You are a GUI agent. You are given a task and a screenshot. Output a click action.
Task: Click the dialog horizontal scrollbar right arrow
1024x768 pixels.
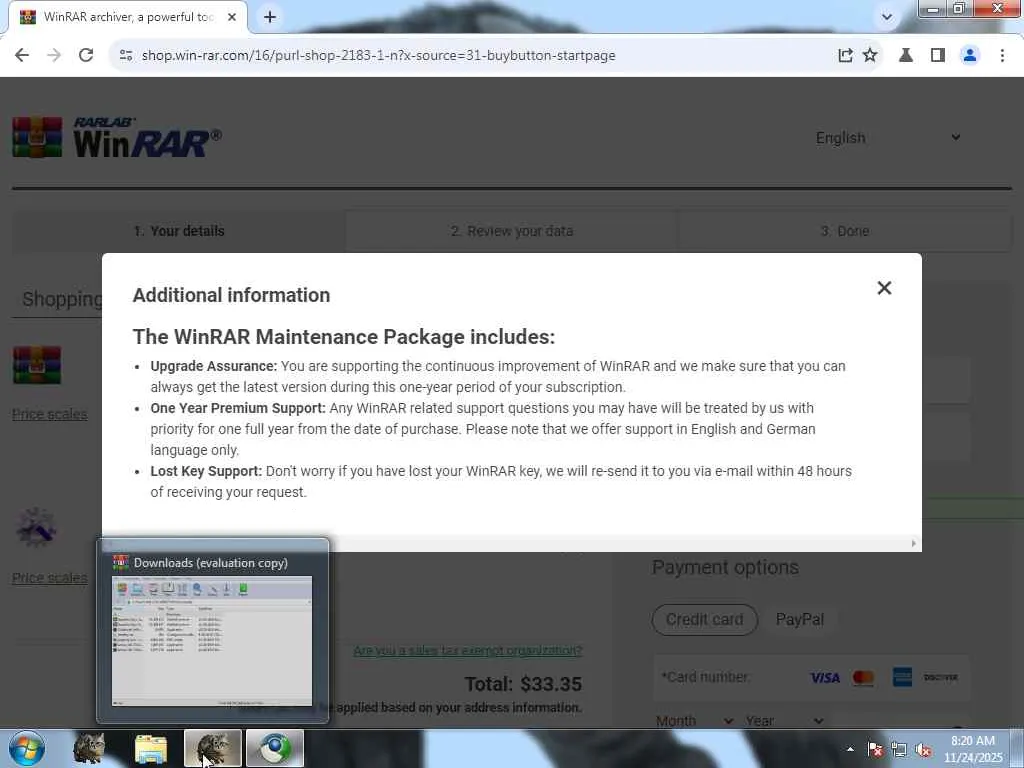click(x=913, y=543)
